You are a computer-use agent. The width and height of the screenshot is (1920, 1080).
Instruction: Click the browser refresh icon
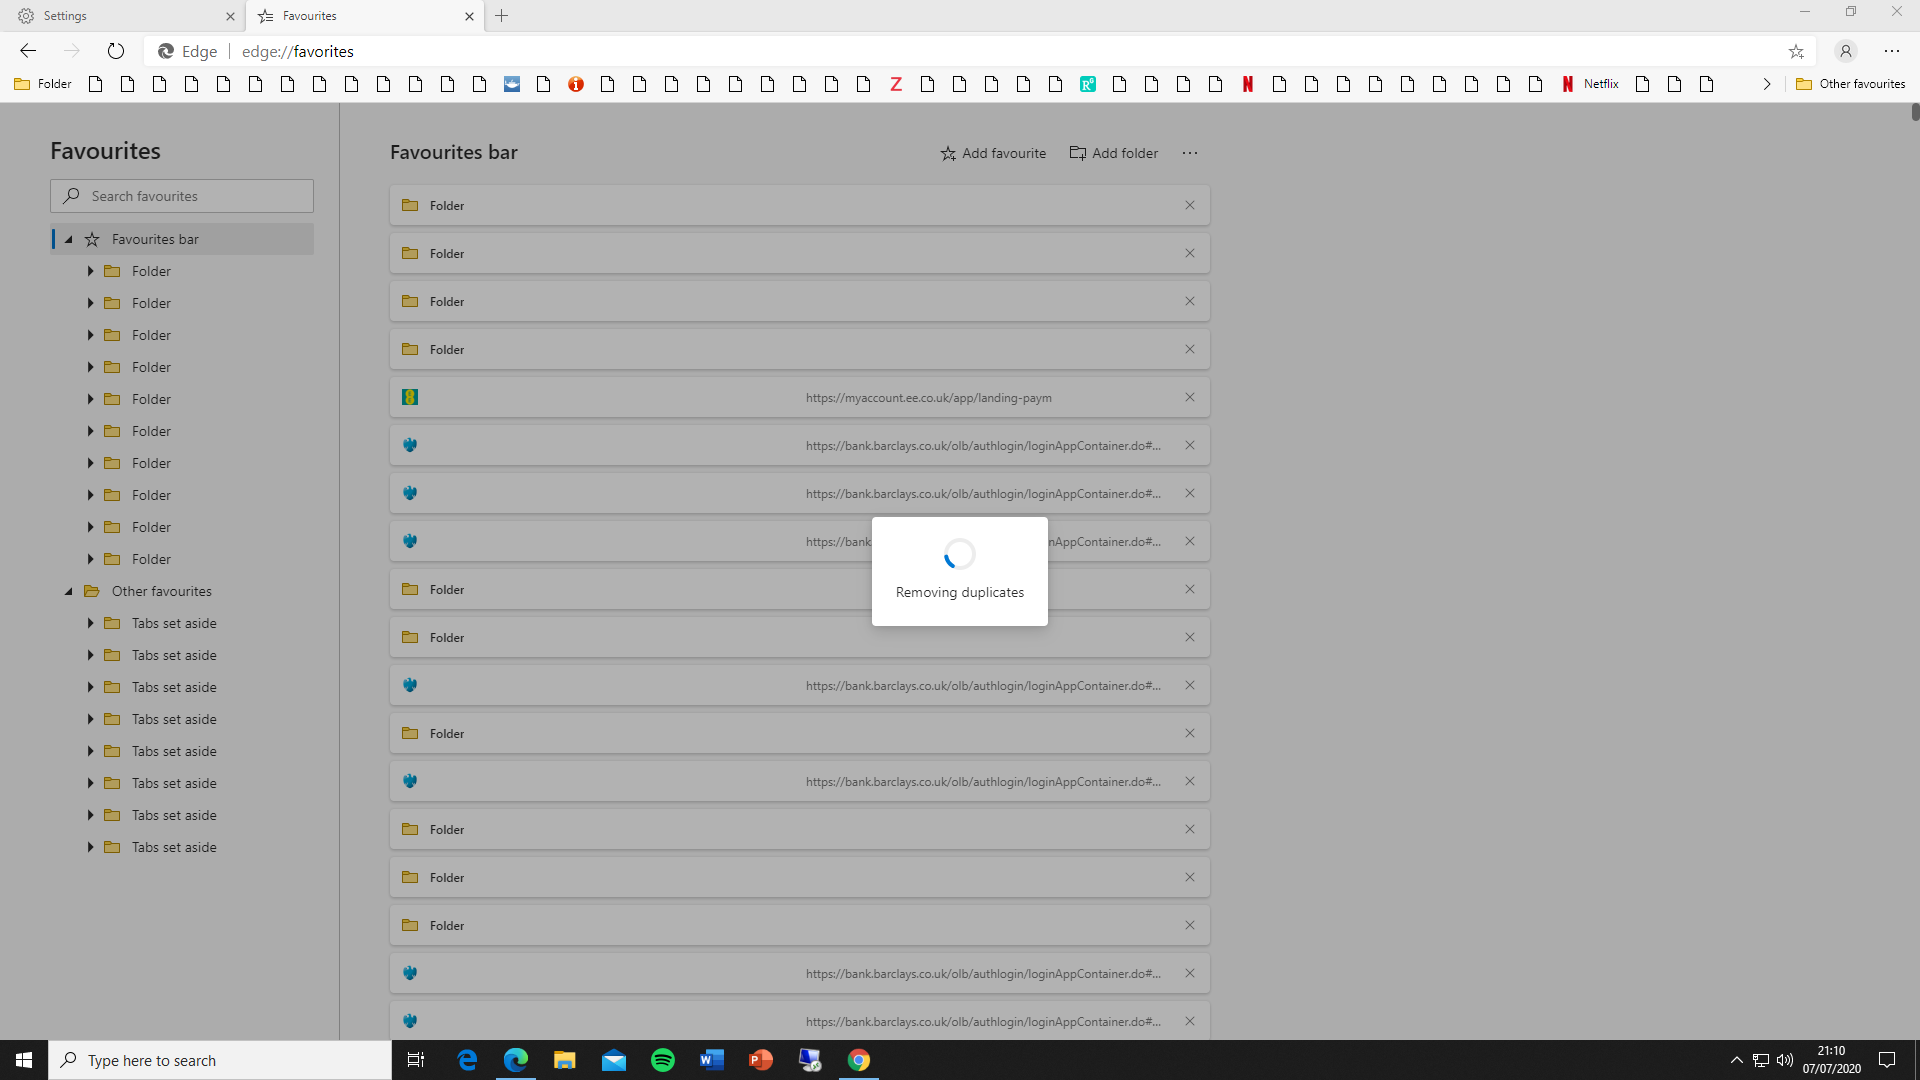click(116, 51)
